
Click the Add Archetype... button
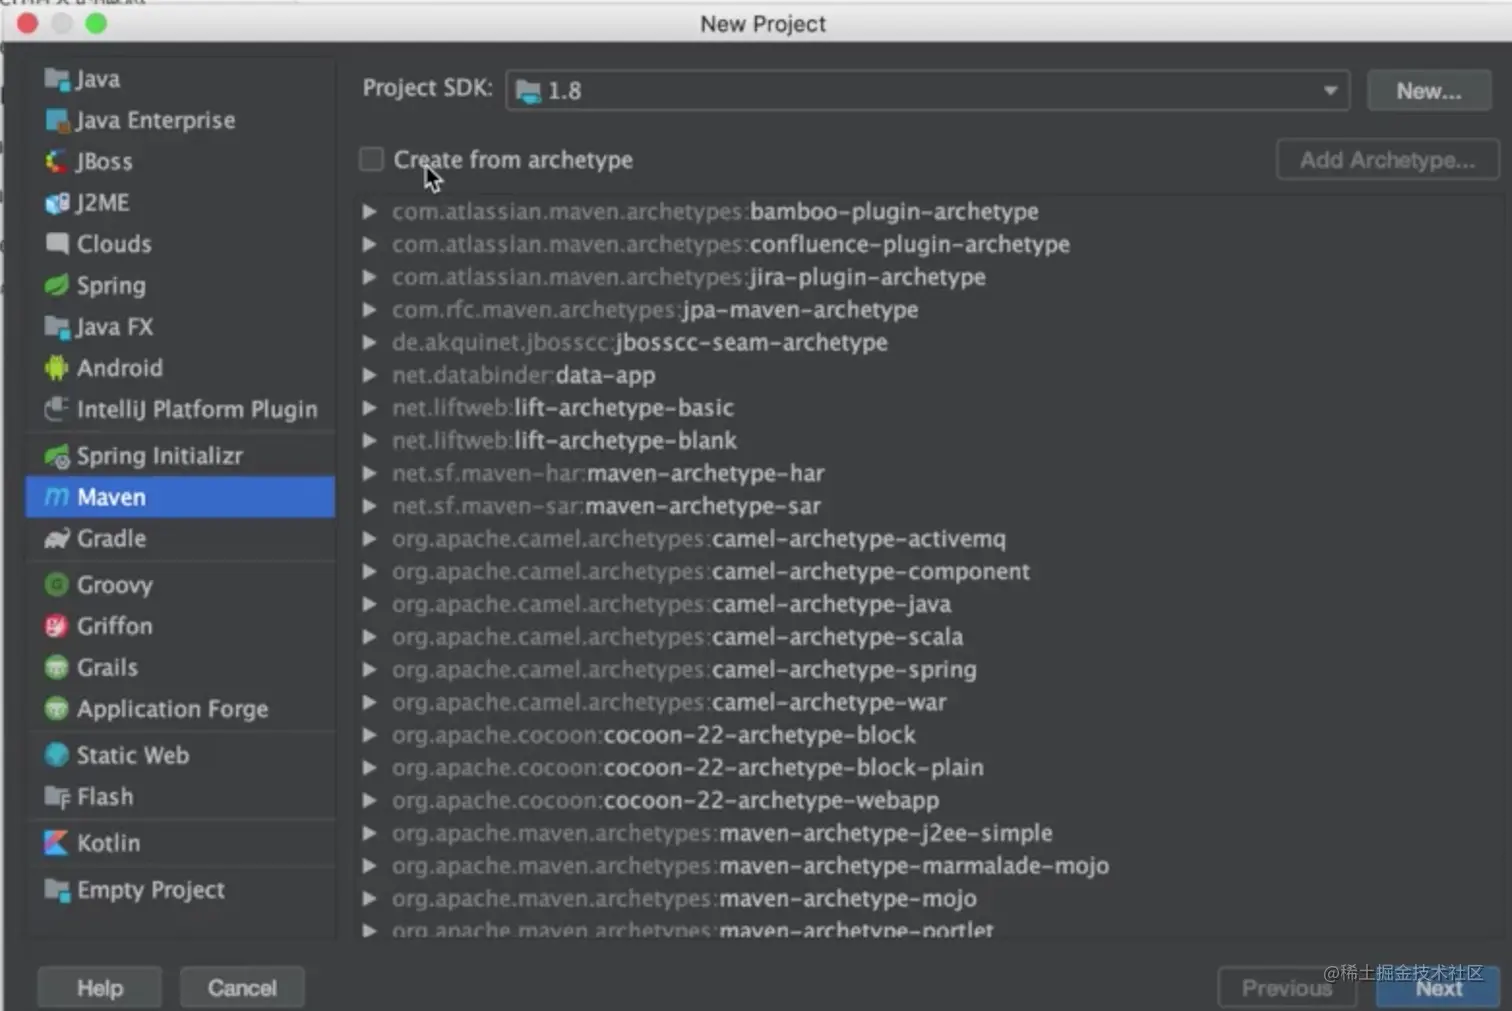(1387, 160)
